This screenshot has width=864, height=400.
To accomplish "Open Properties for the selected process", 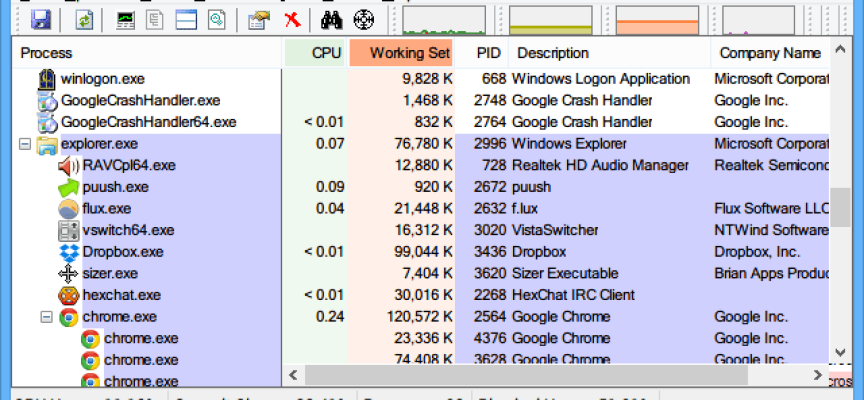I will pos(258,20).
